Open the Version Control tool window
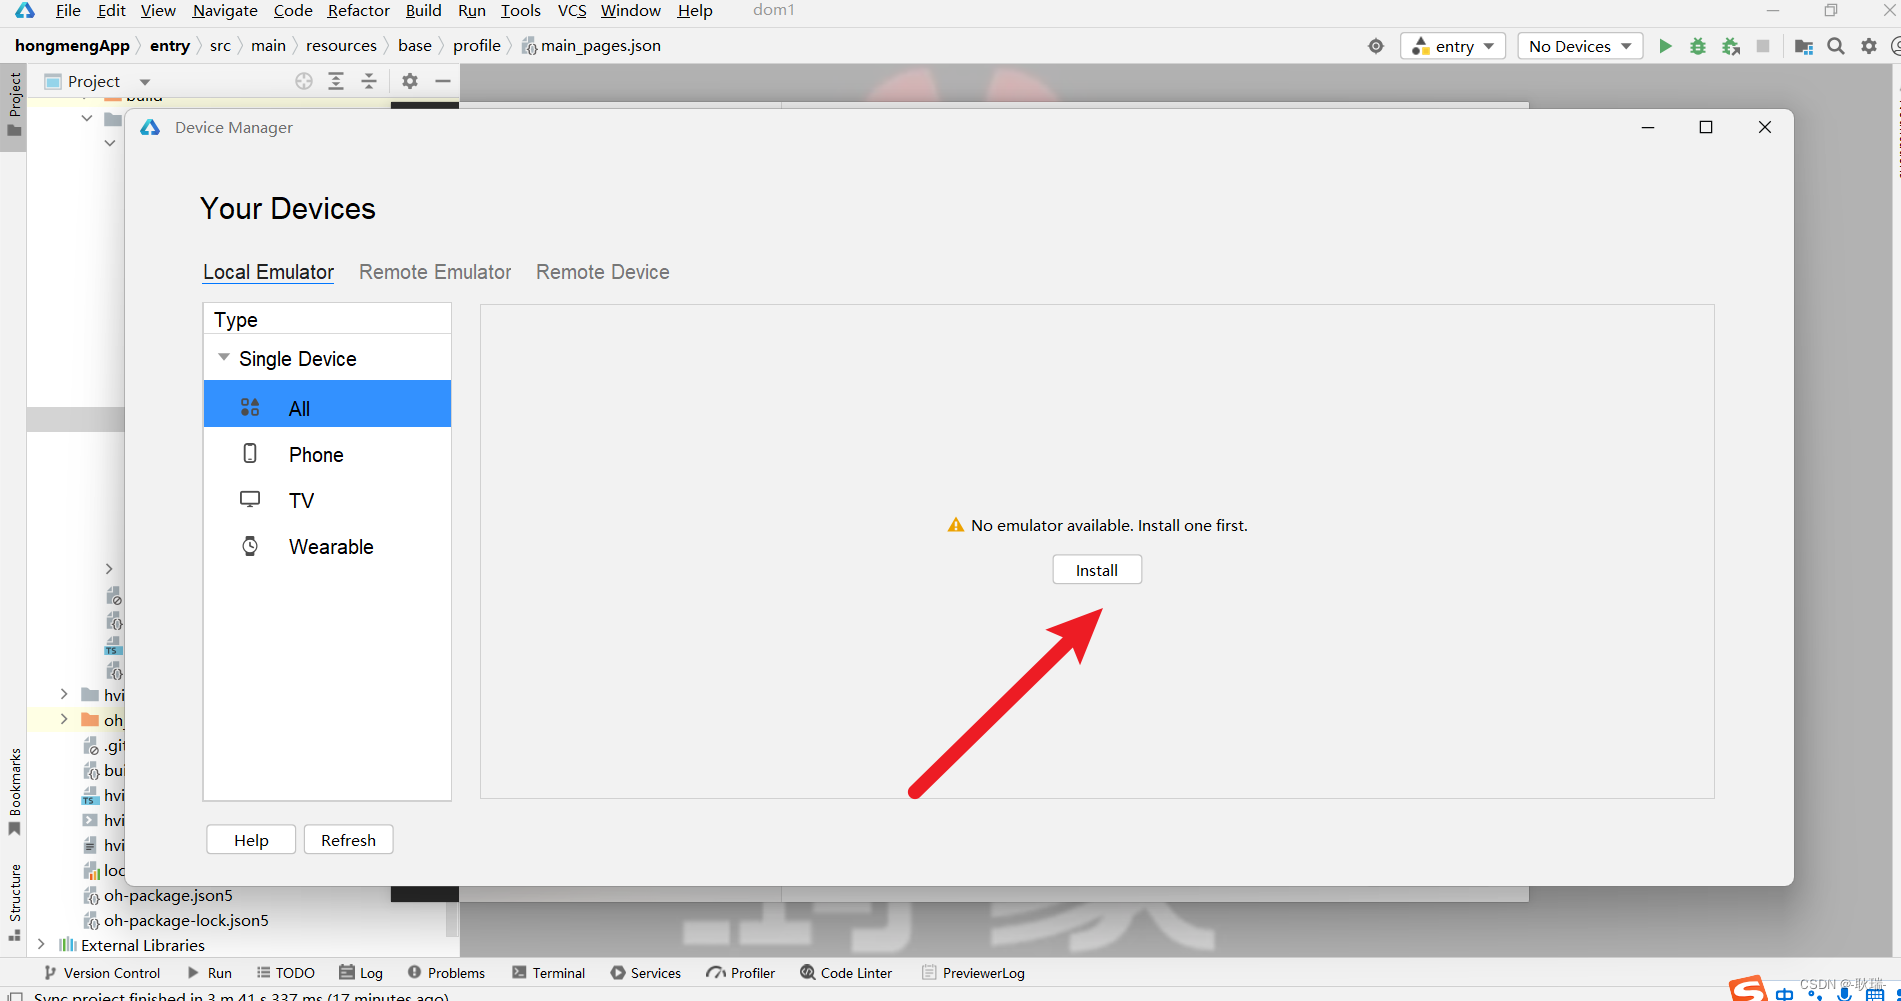The image size is (1901, 1001). click(x=102, y=973)
